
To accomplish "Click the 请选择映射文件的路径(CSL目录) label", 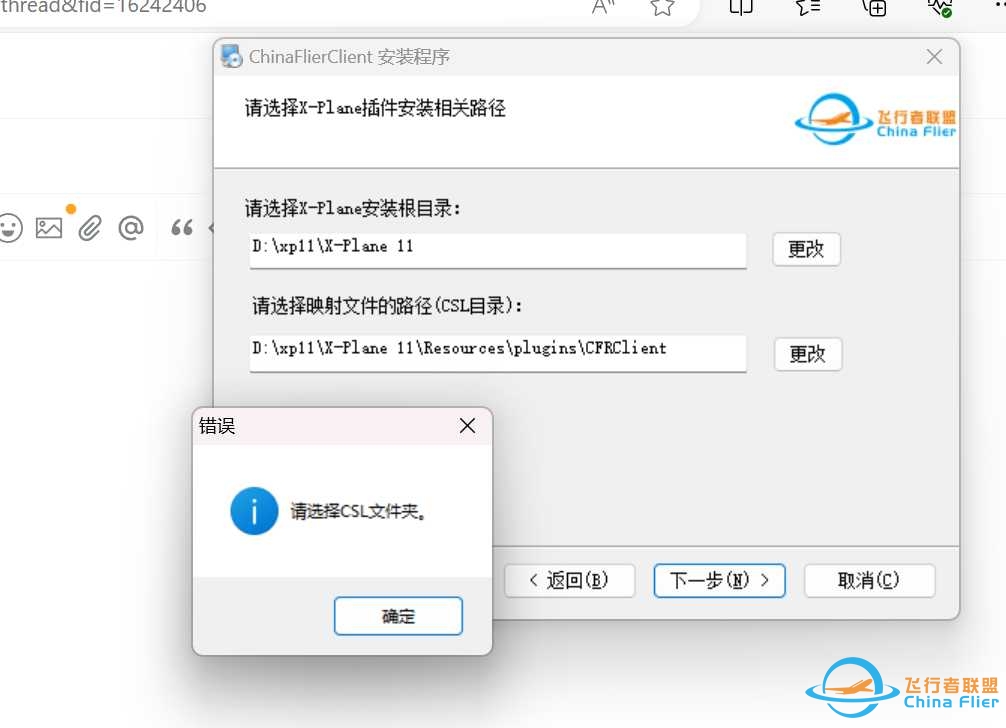I will click(x=387, y=305).
